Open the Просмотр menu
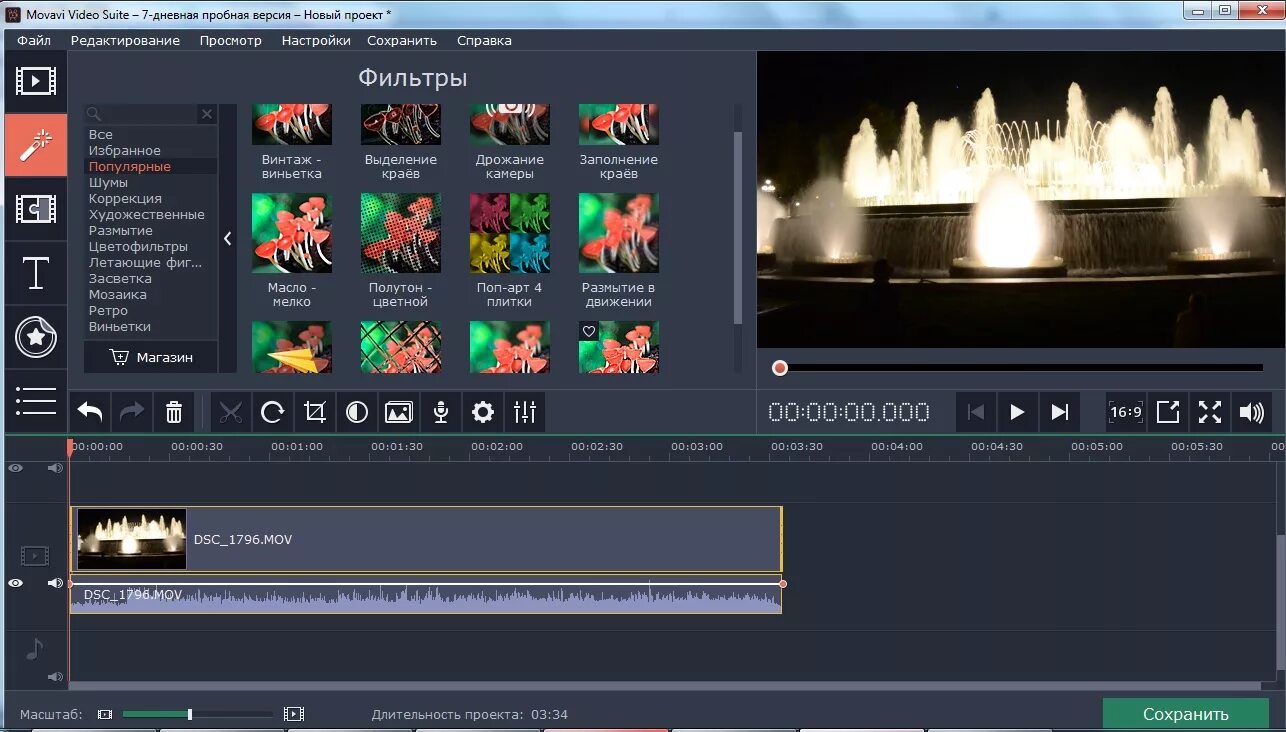Screen dimensions: 1286x732 tap(230, 41)
